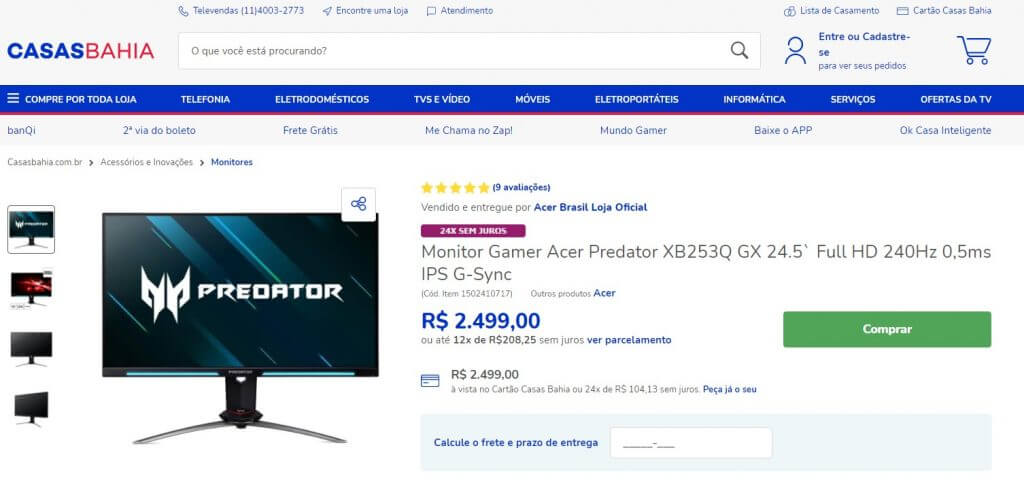This screenshot has width=1024, height=493.
Task: Select the red-screen monitor thumbnail
Action: [x=31, y=288]
